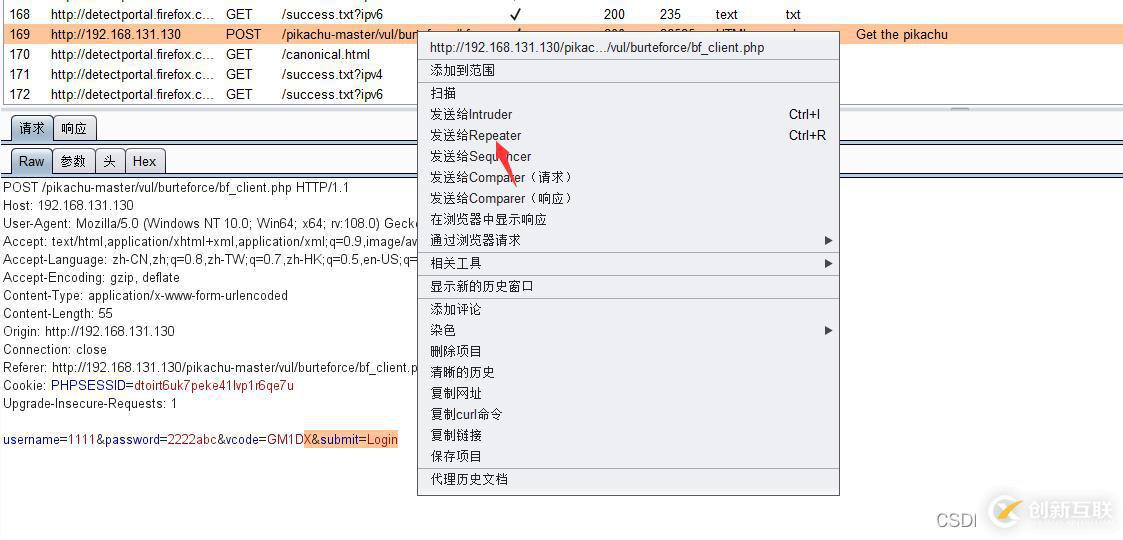Screen dimensions: 1123x540
Task: Send the request to Repeater
Action: click(628, 135)
